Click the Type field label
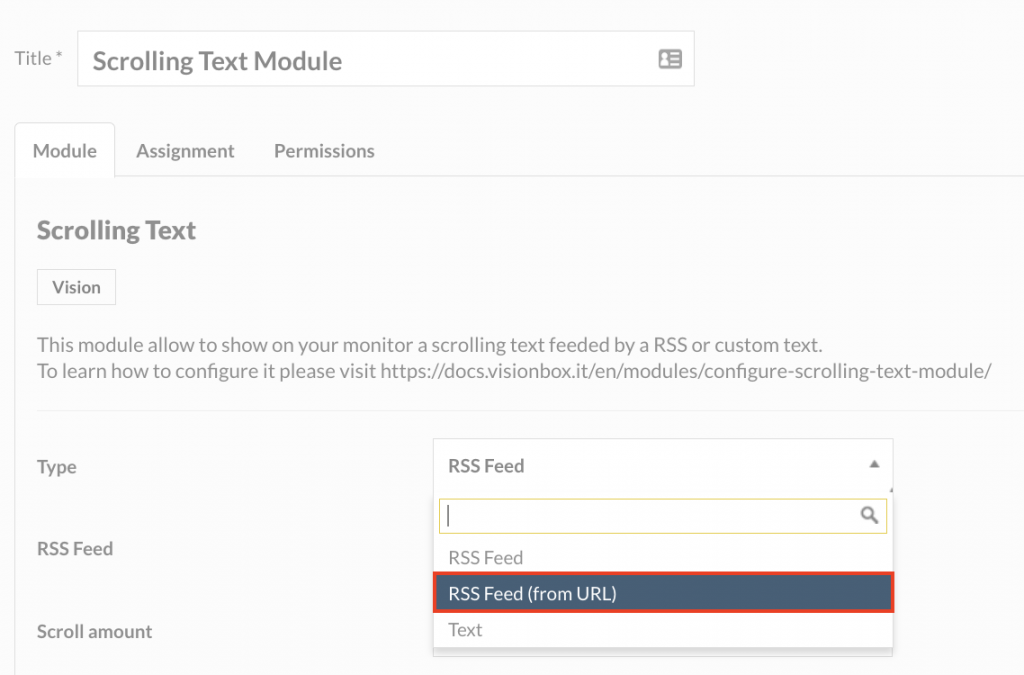Screen dimensions: 1024x675 (x=57, y=467)
